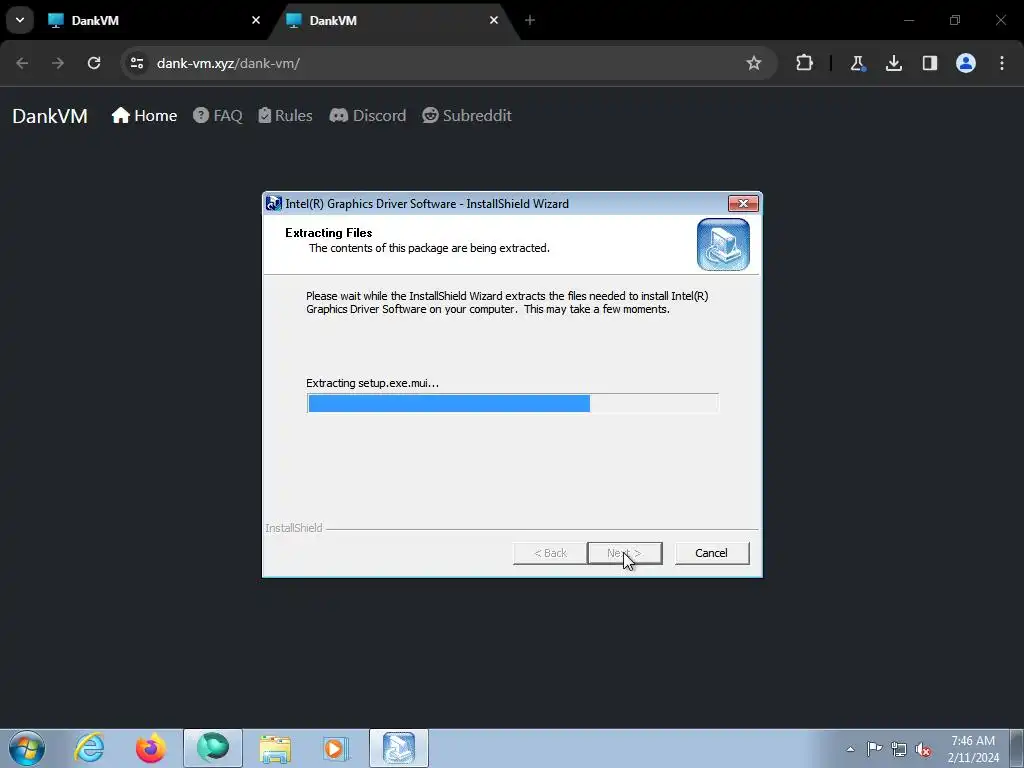Open Action Center flag icon

click(x=874, y=749)
